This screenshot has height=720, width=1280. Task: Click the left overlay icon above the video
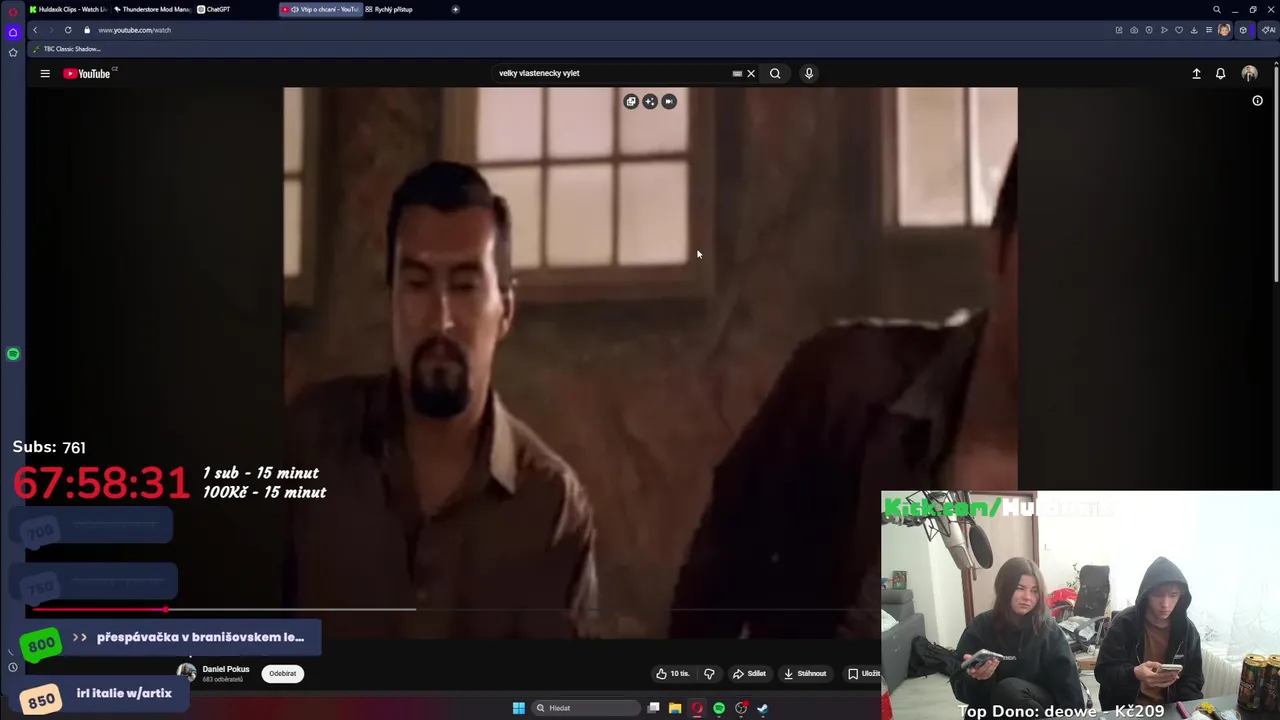631,101
